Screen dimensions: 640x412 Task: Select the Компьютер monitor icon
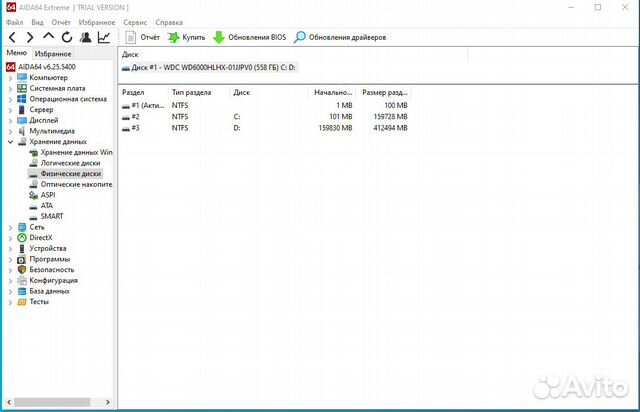click(x=22, y=77)
